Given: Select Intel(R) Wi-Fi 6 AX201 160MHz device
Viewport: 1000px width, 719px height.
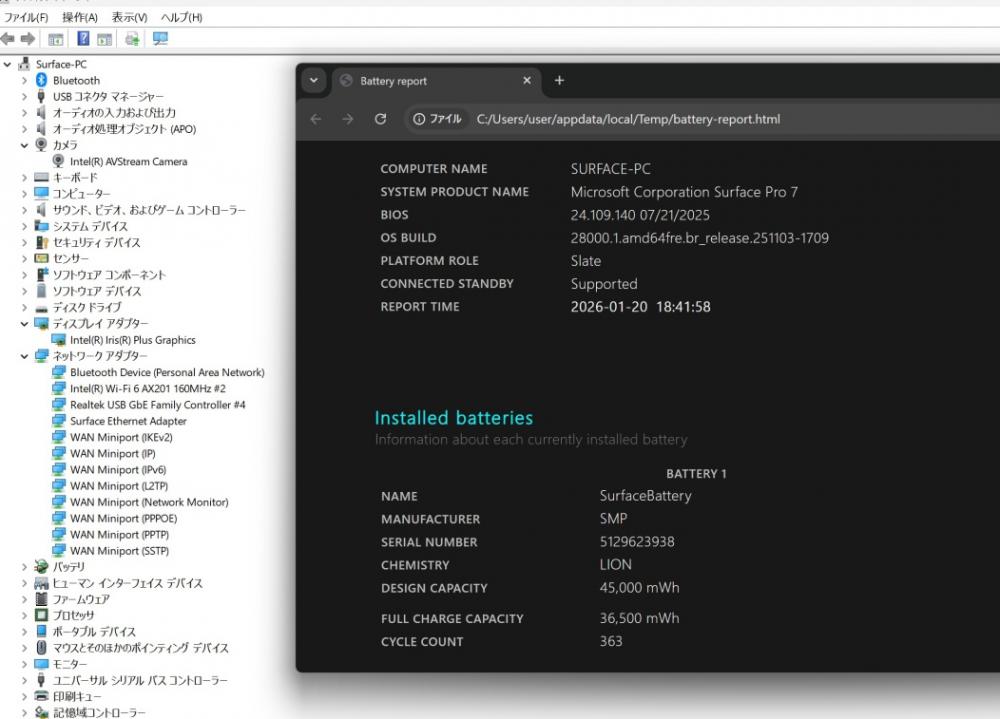Looking at the screenshot, I should 148,388.
